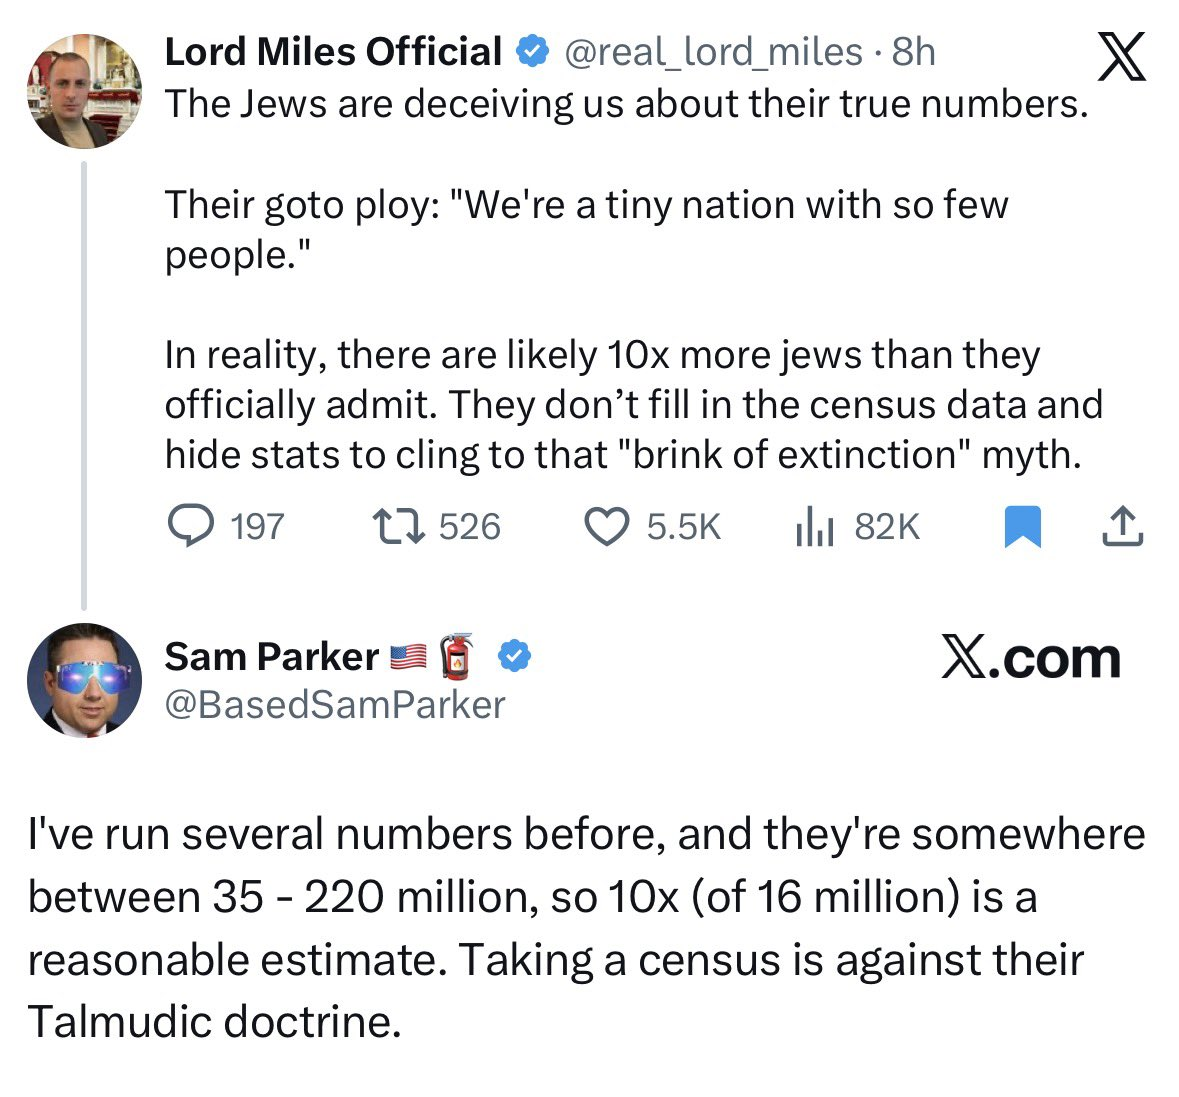
Task: Click the 5.5K likes count
Action: click(x=683, y=526)
